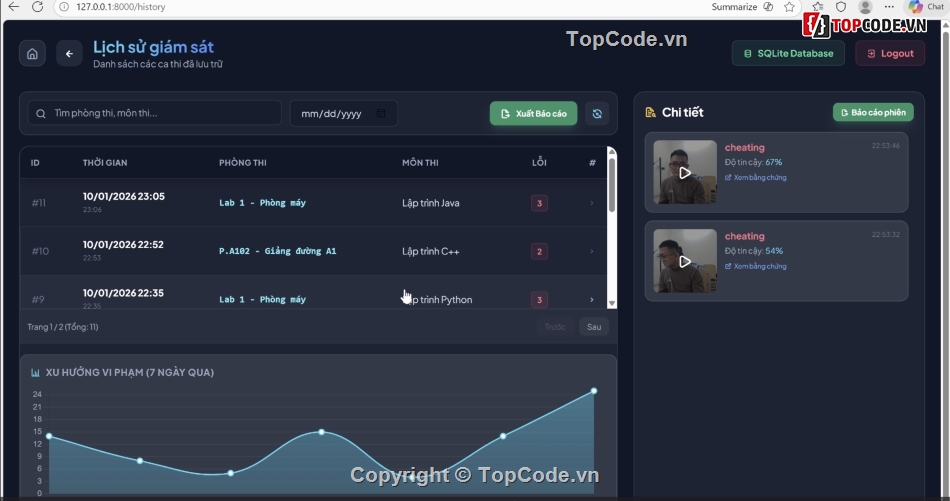950x501 pixels.
Task: Click the highest chart data point at 24
Action: pos(594,391)
